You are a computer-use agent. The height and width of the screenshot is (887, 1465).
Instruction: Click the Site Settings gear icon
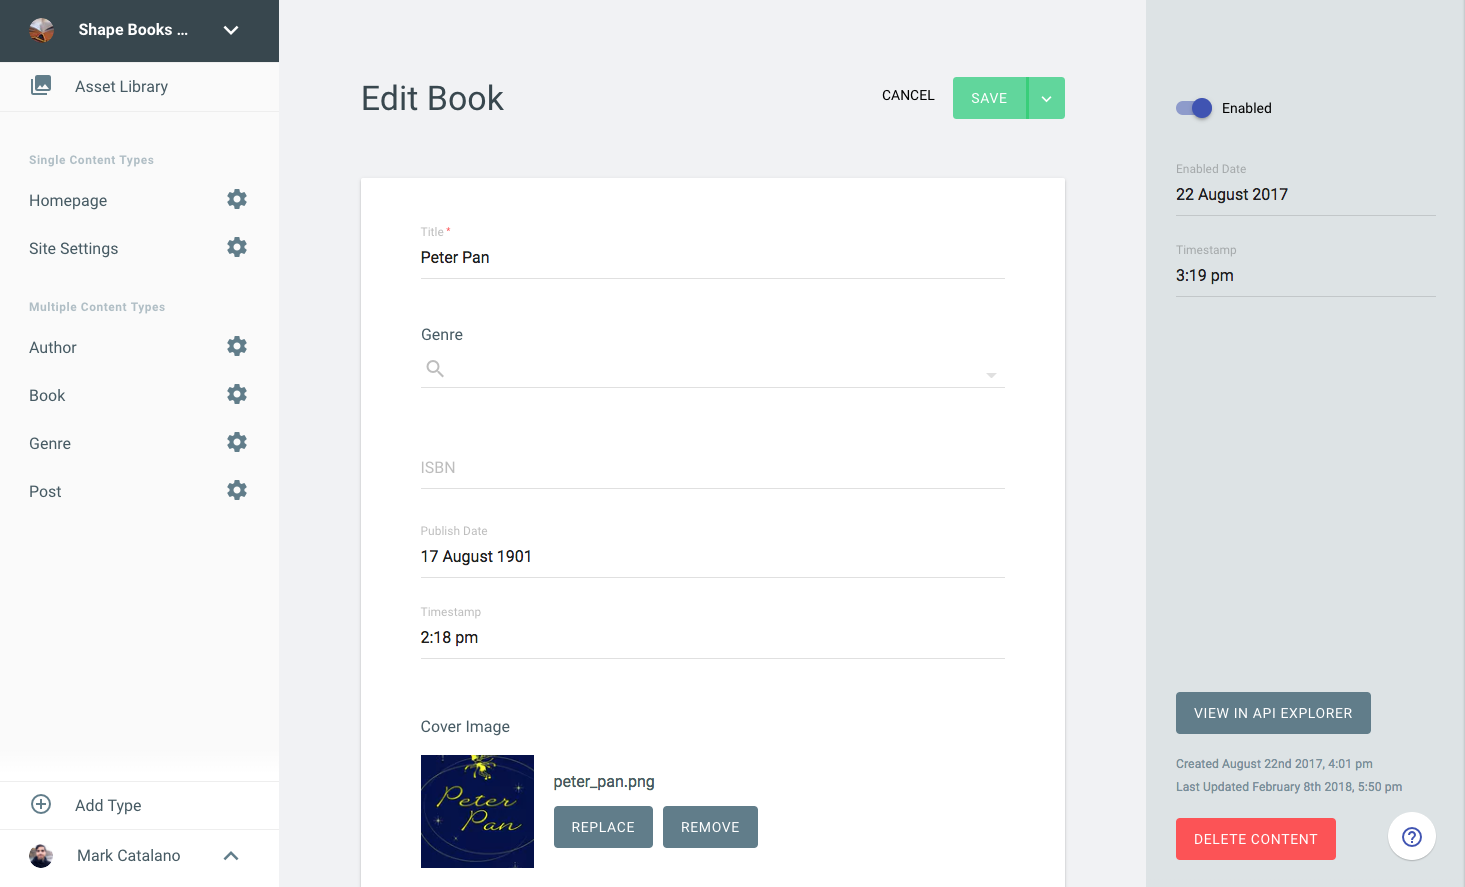point(237,247)
